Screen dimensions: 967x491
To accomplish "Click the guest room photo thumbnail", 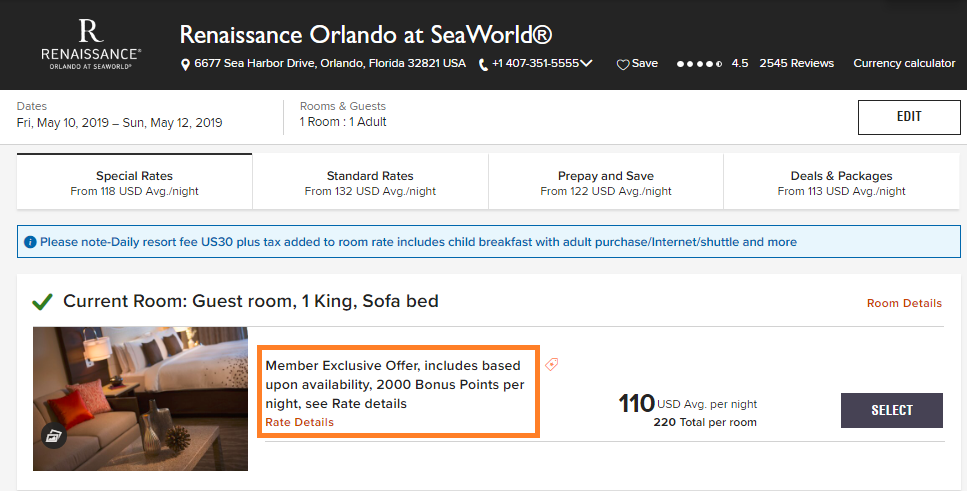I will pyautogui.click(x=141, y=399).
